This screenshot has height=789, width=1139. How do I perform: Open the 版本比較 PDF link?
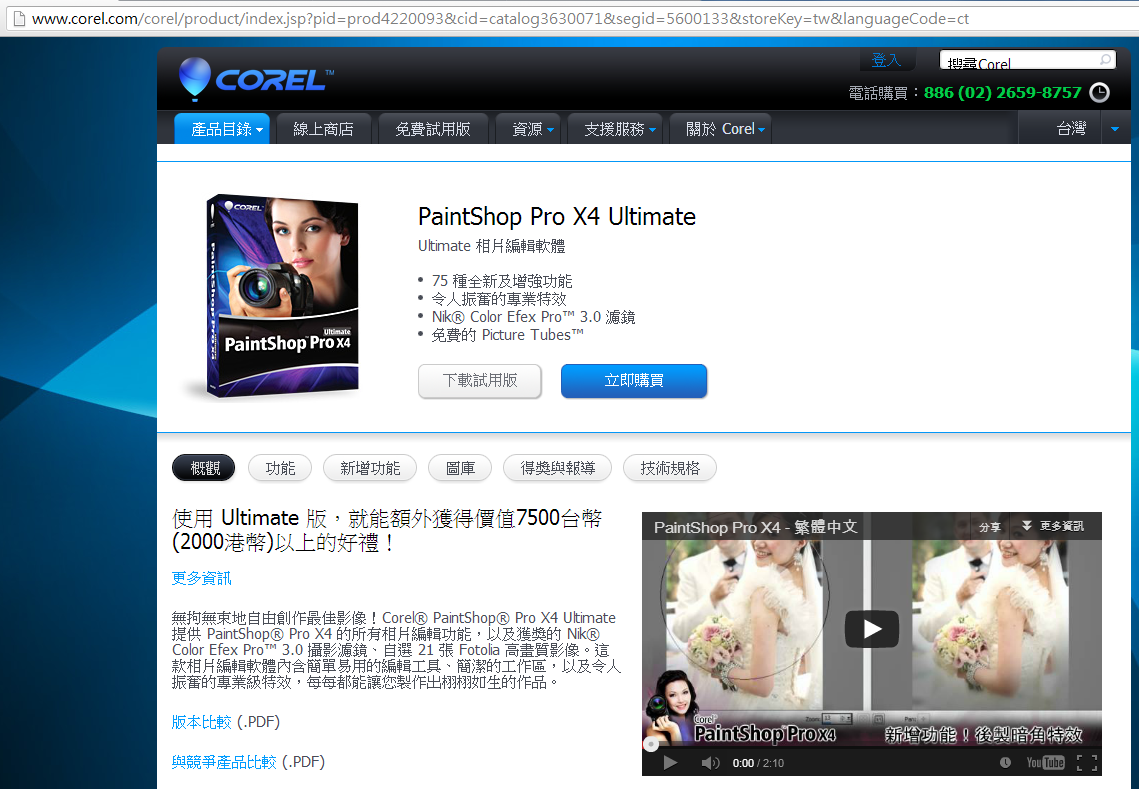tap(201, 722)
